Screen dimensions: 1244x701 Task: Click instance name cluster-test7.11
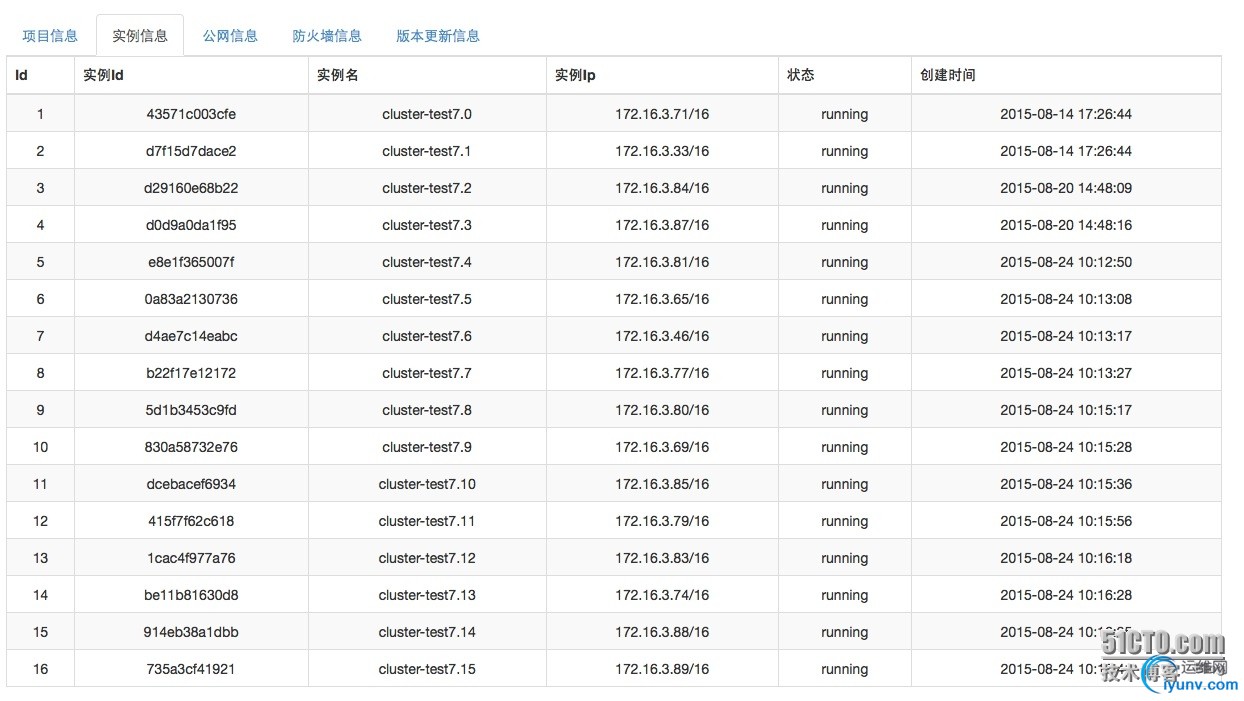[x=427, y=521]
